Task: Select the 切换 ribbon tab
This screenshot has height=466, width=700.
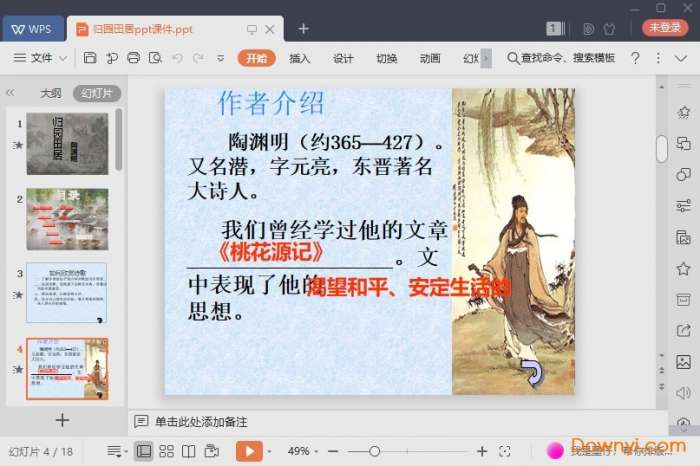Action: coord(387,58)
